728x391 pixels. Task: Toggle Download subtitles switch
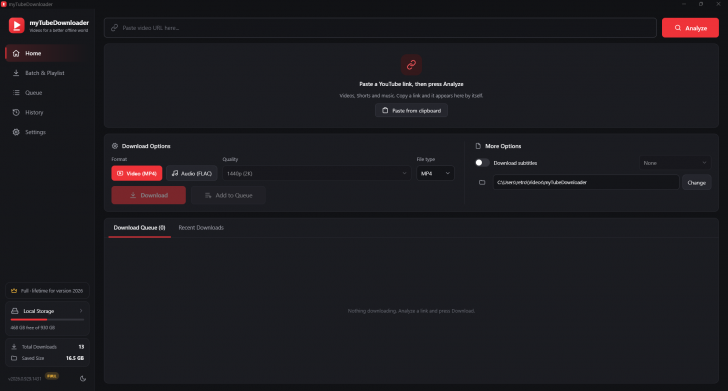(482, 163)
